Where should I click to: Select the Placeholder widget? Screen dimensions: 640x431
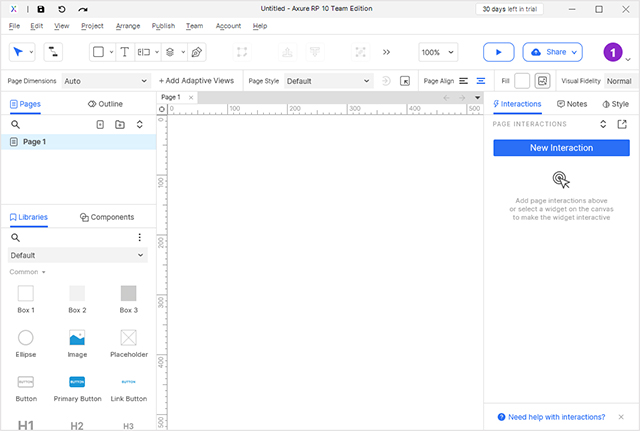[x=129, y=344]
